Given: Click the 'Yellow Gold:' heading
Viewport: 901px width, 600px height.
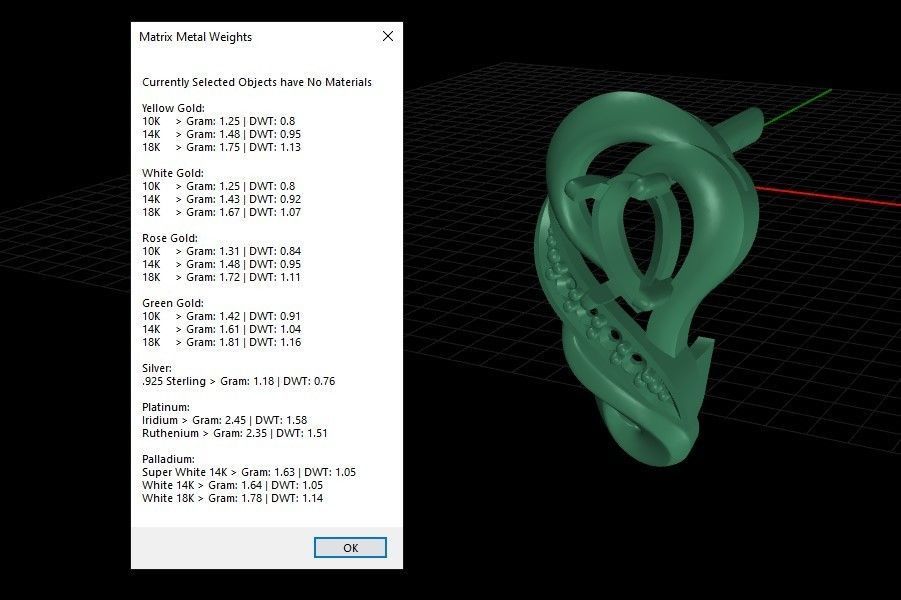Looking at the screenshot, I should tap(173, 108).
